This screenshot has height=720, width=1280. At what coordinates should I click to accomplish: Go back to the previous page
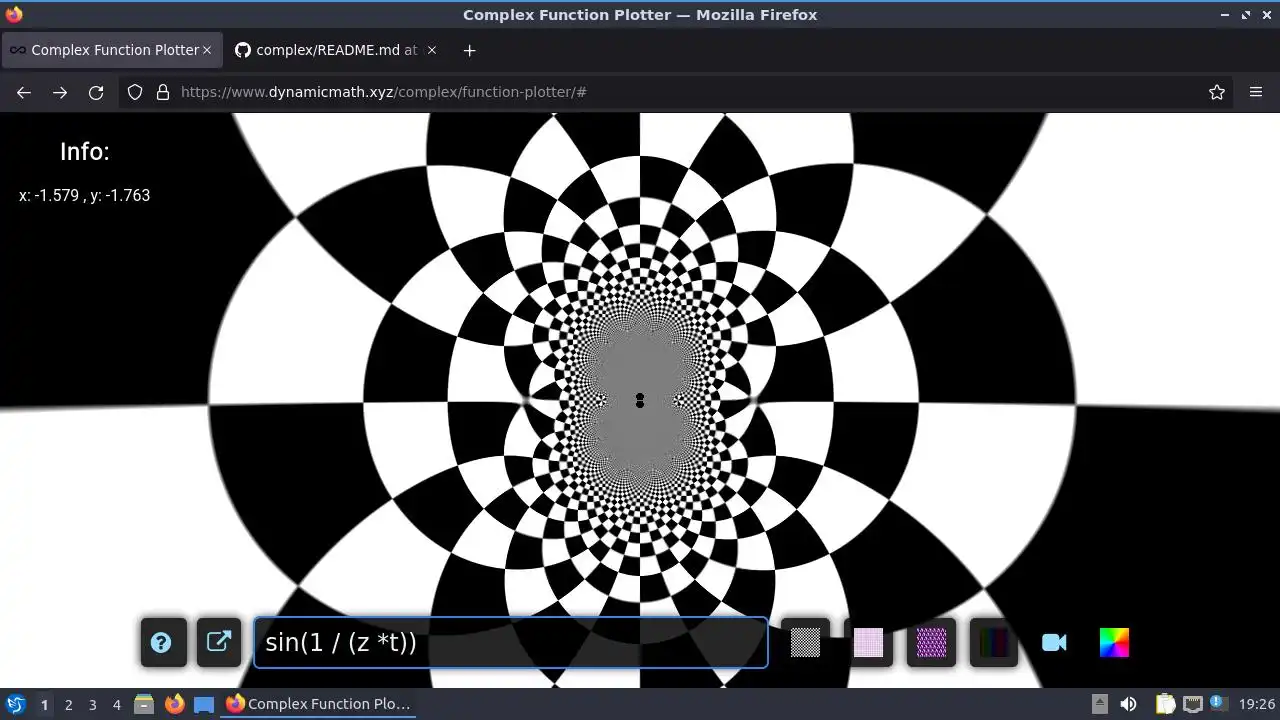click(x=24, y=92)
